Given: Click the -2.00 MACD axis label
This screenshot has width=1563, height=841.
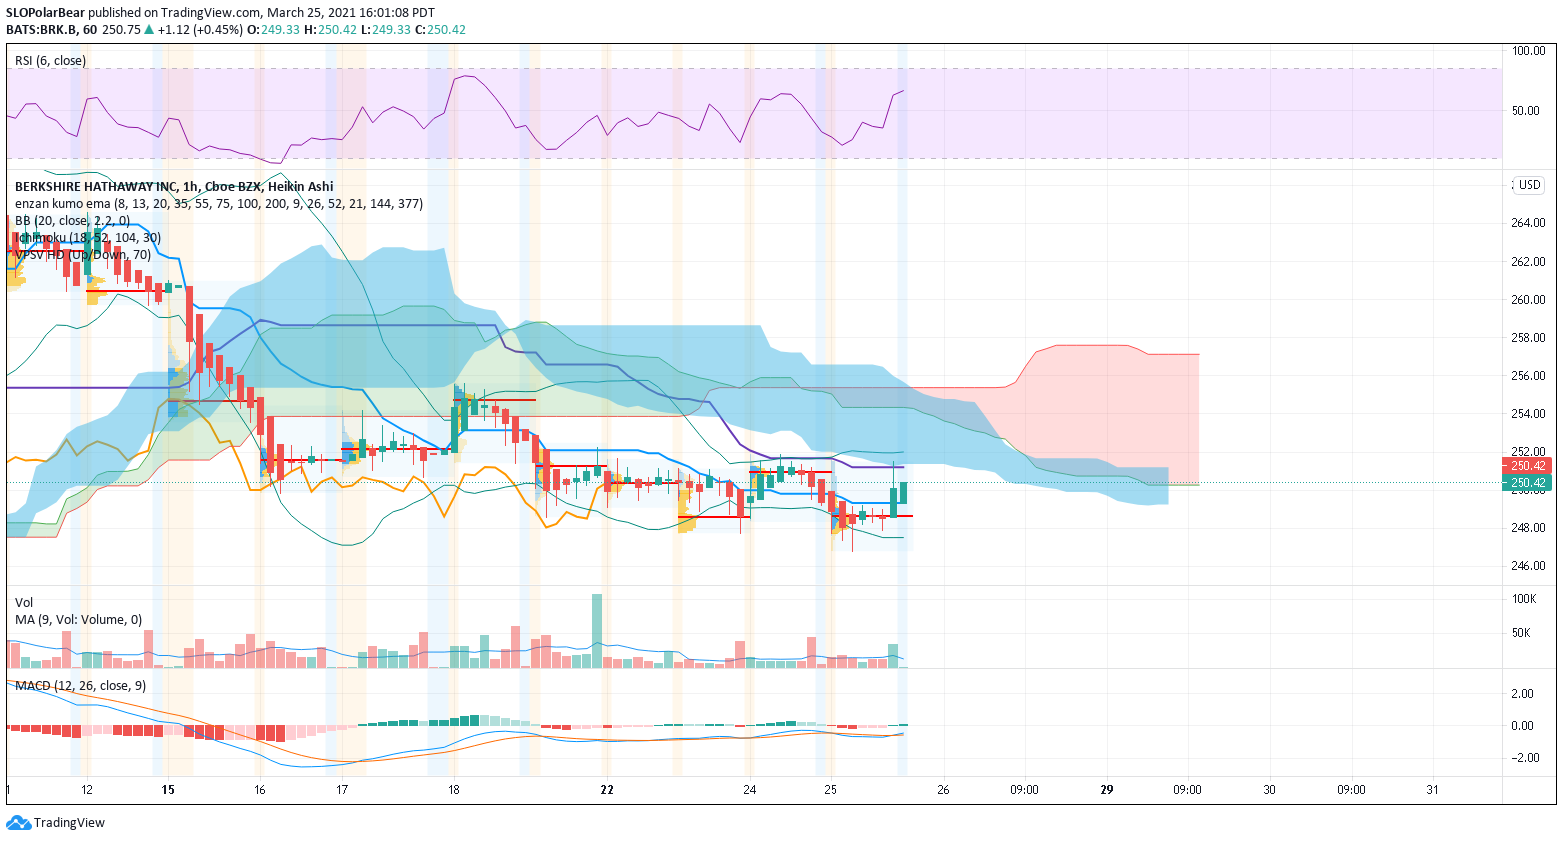Looking at the screenshot, I should 1524,758.
